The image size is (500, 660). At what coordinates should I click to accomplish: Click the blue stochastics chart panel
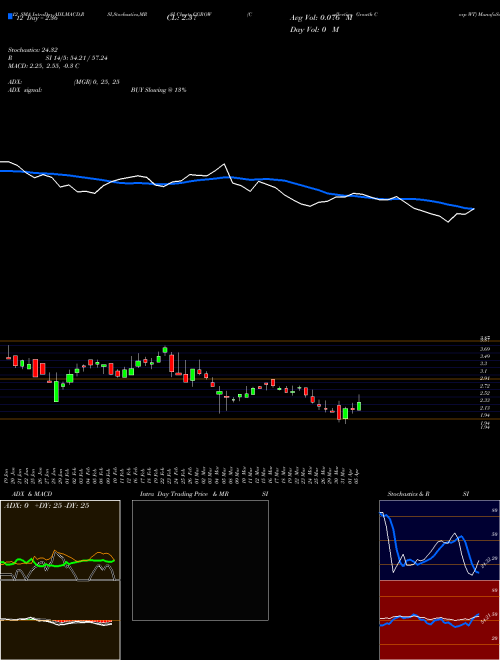pos(439,540)
